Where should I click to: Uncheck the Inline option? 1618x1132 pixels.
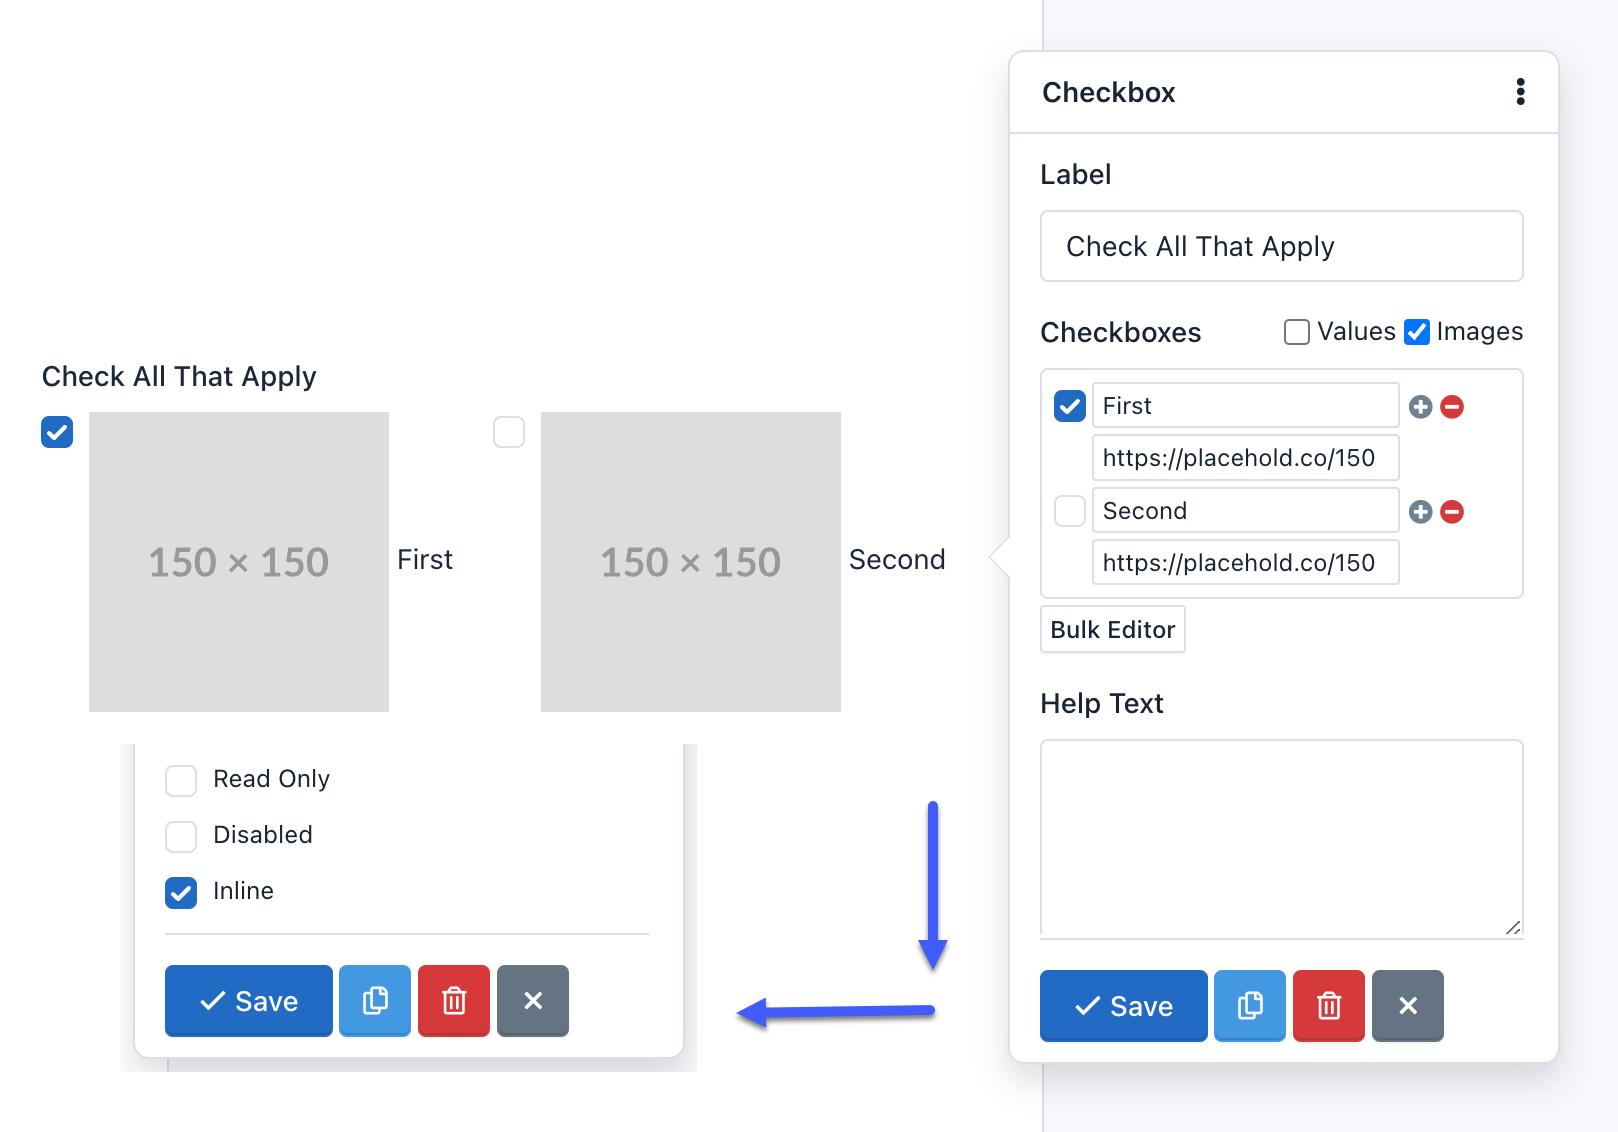click(x=181, y=892)
